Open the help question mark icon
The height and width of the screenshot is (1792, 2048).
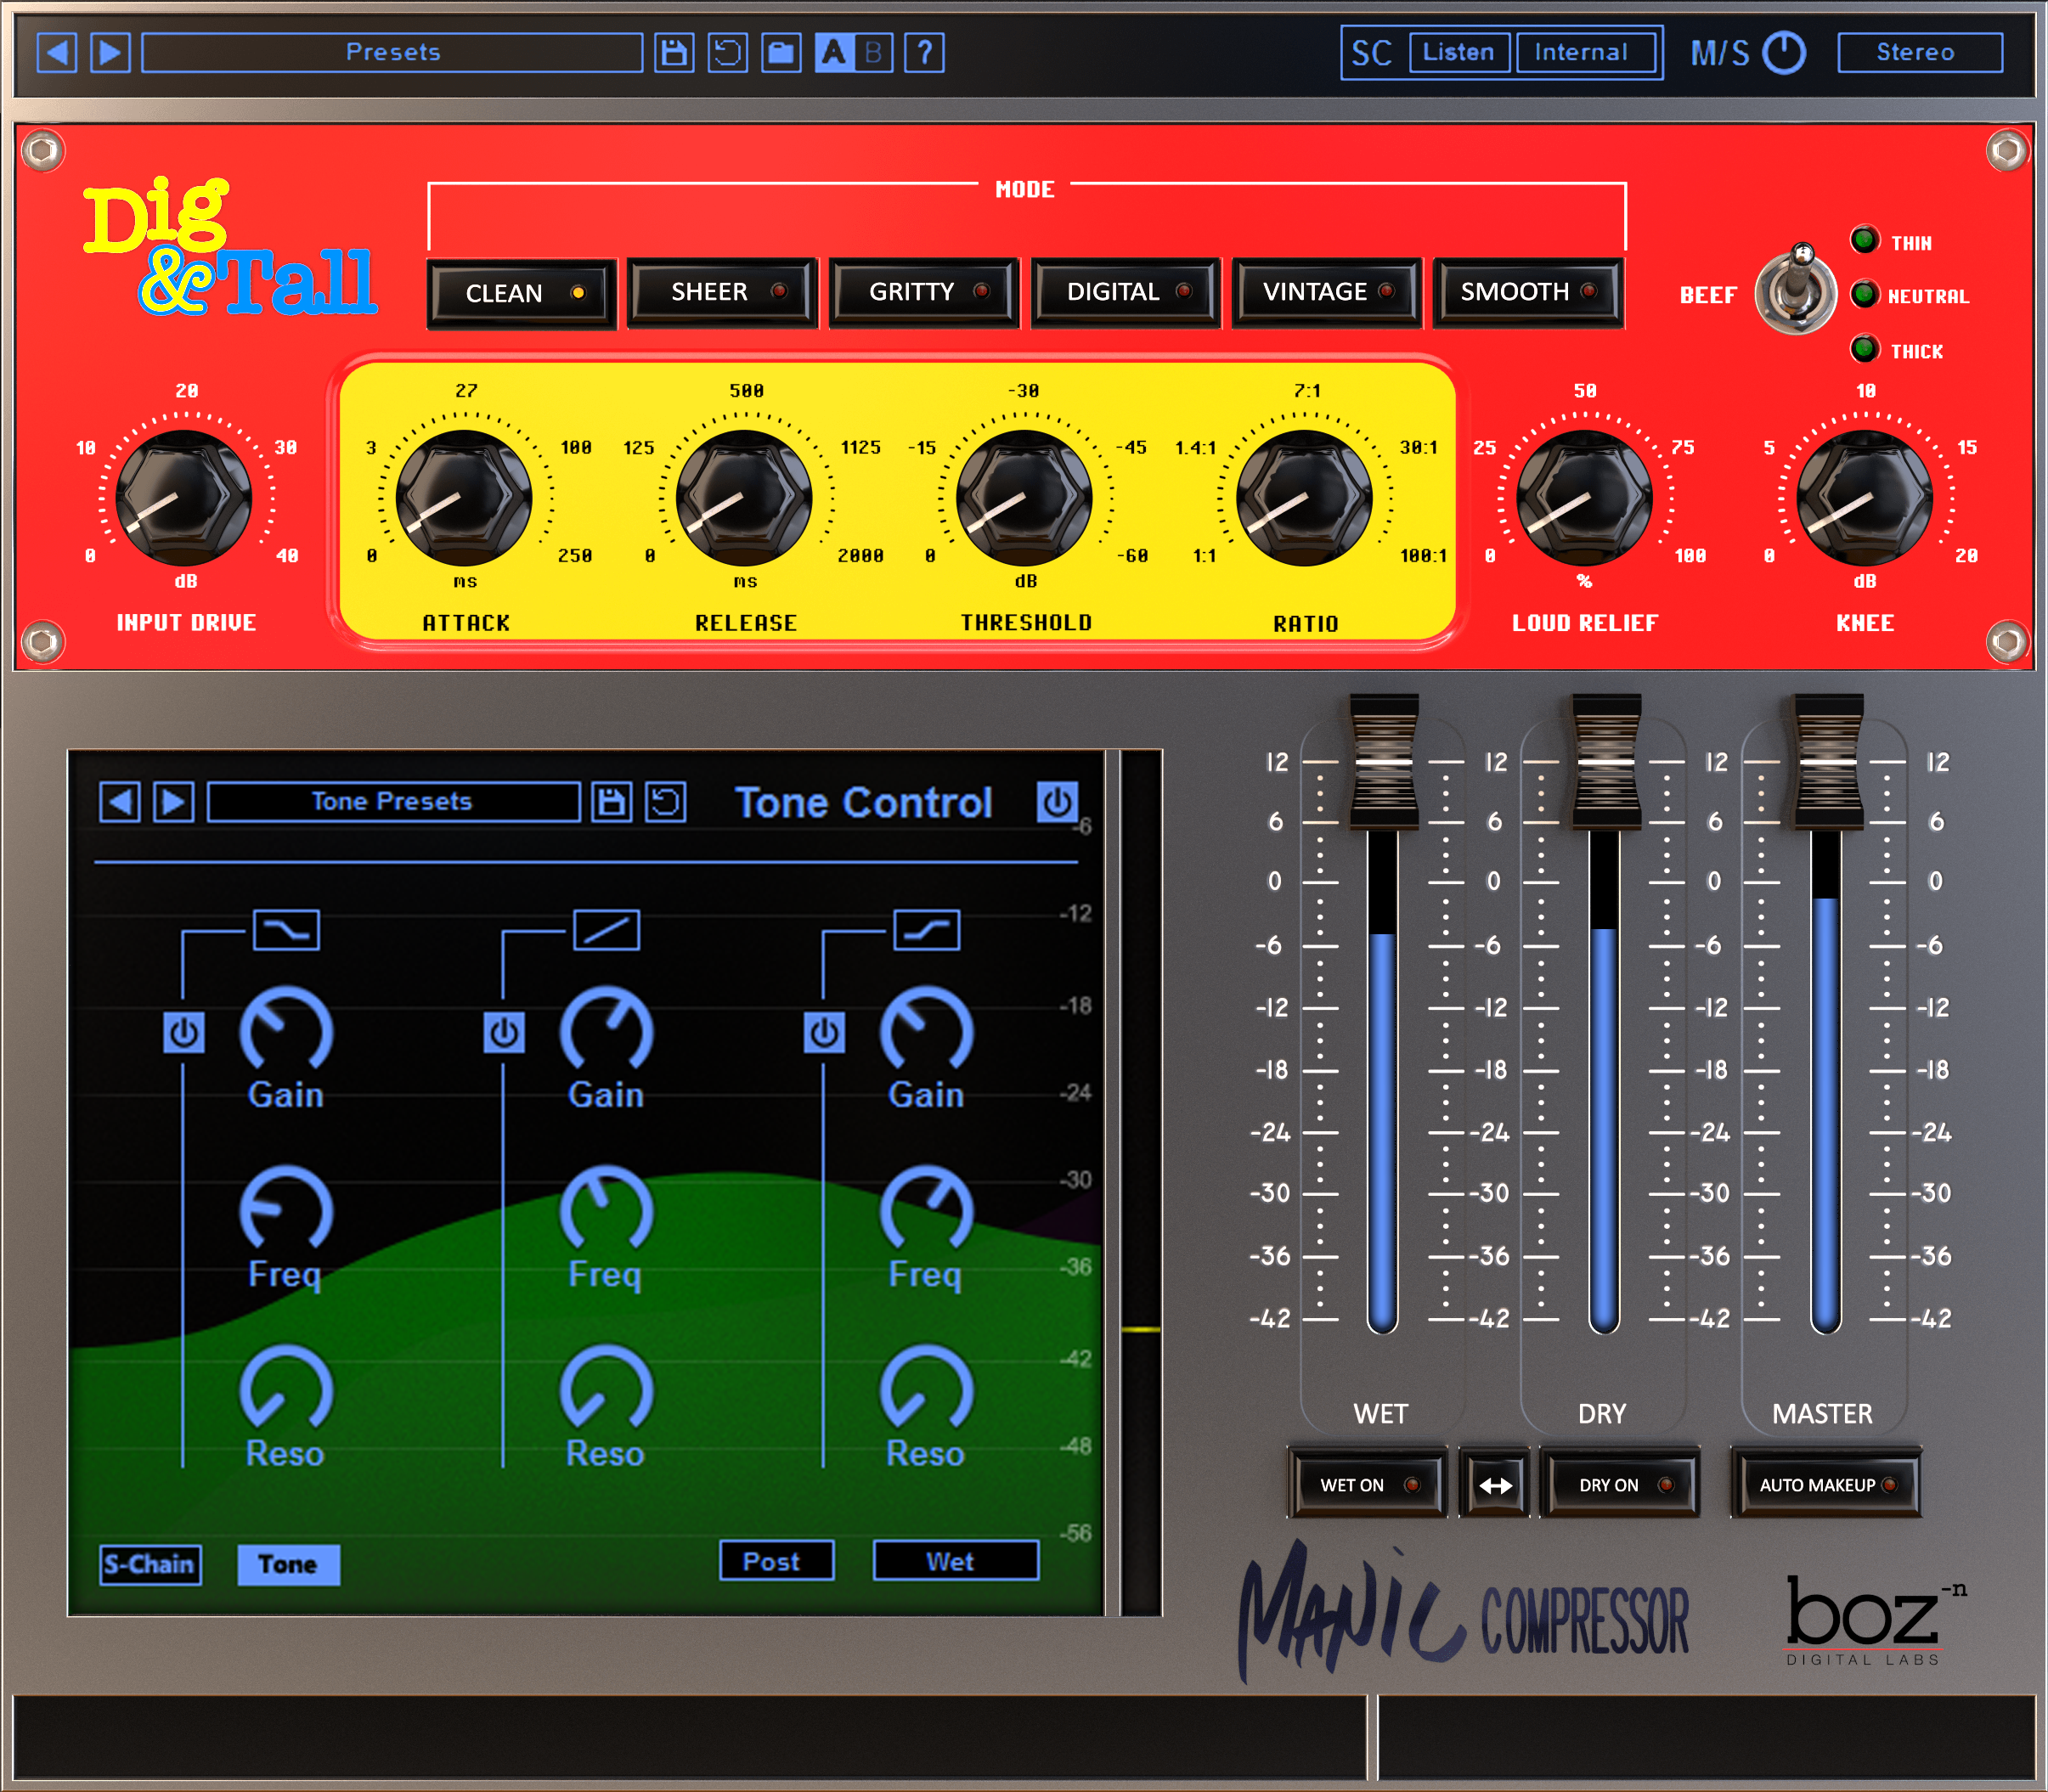pyautogui.click(x=925, y=52)
